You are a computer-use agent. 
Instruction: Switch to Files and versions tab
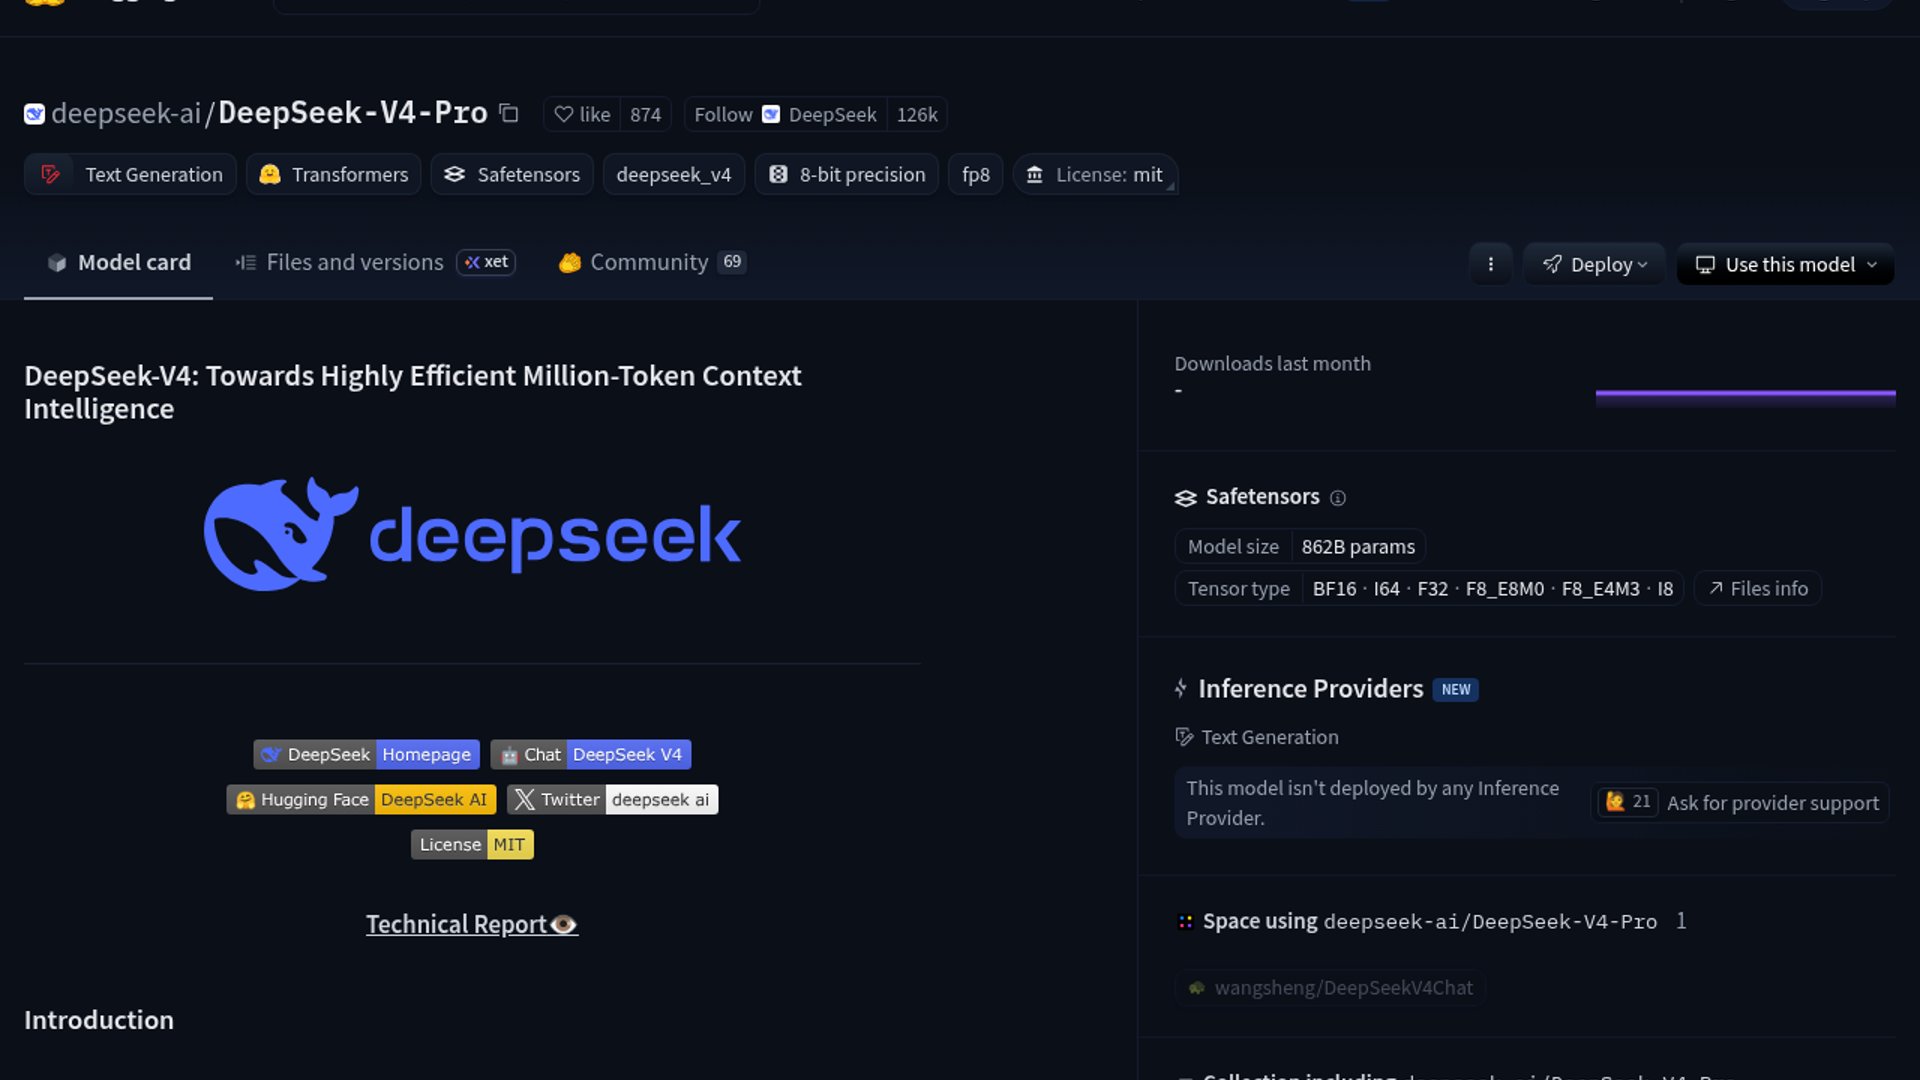[x=354, y=262]
